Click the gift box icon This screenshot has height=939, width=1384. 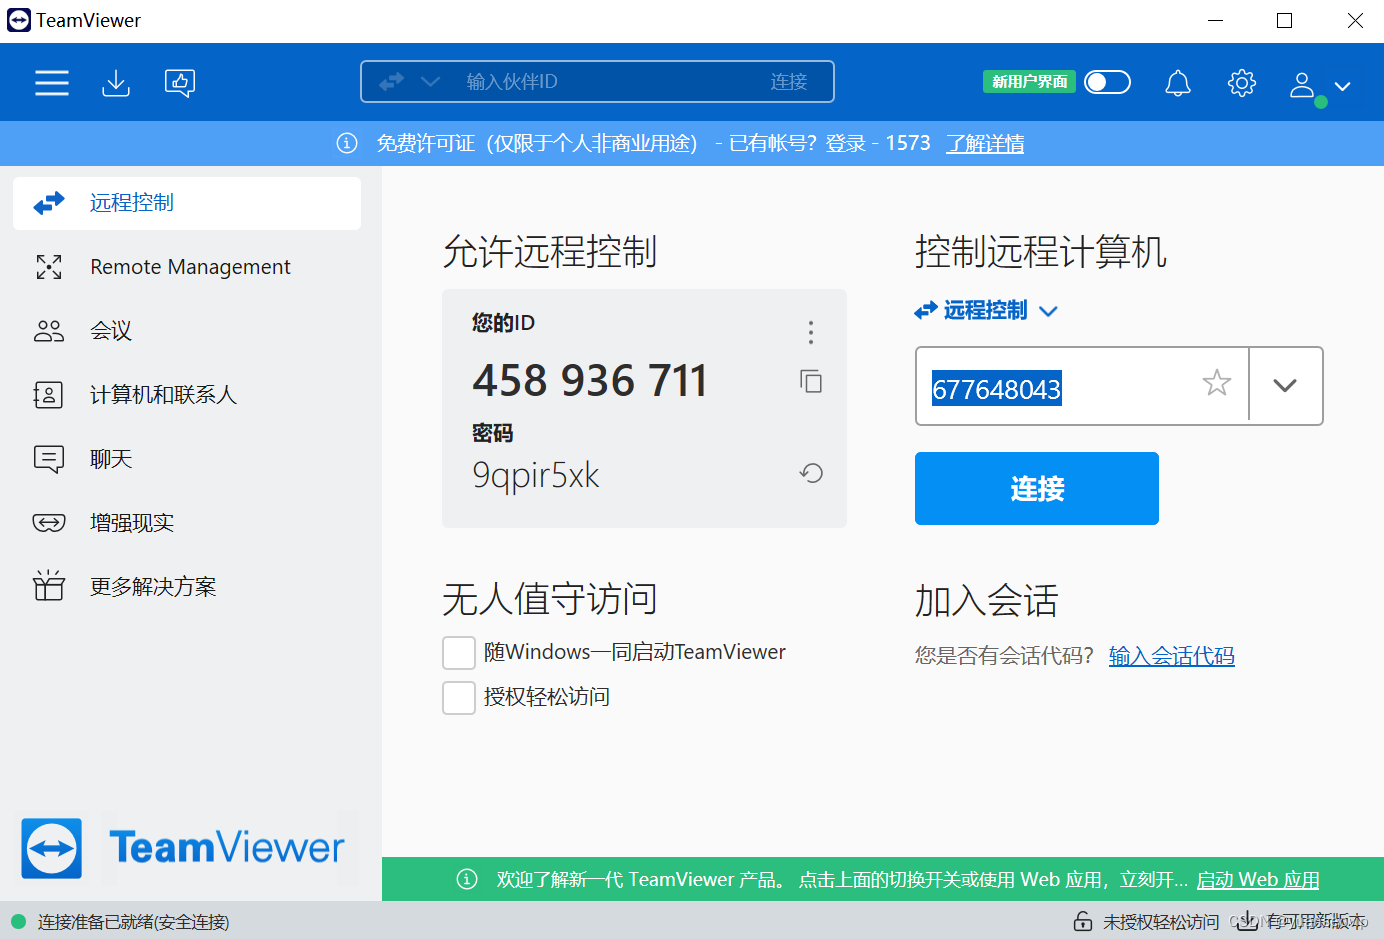pyautogui.click(x=49, y=586)
